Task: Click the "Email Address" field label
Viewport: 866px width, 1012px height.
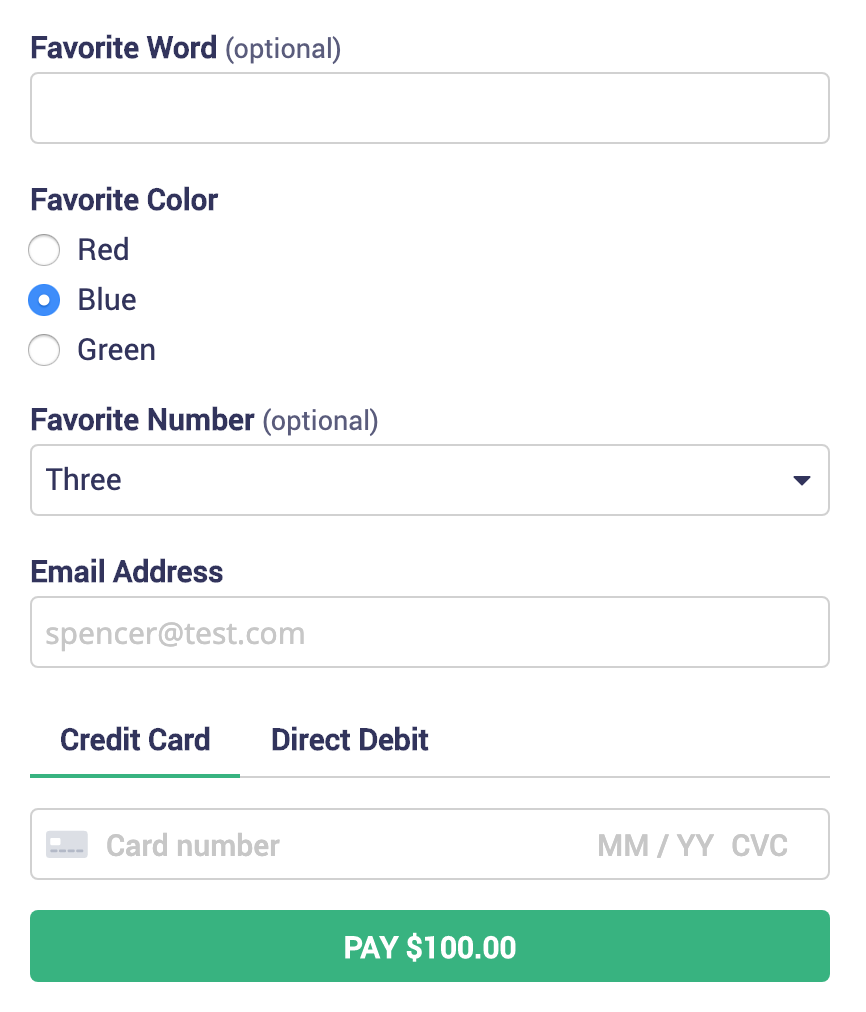Action: tap(127, 572)
